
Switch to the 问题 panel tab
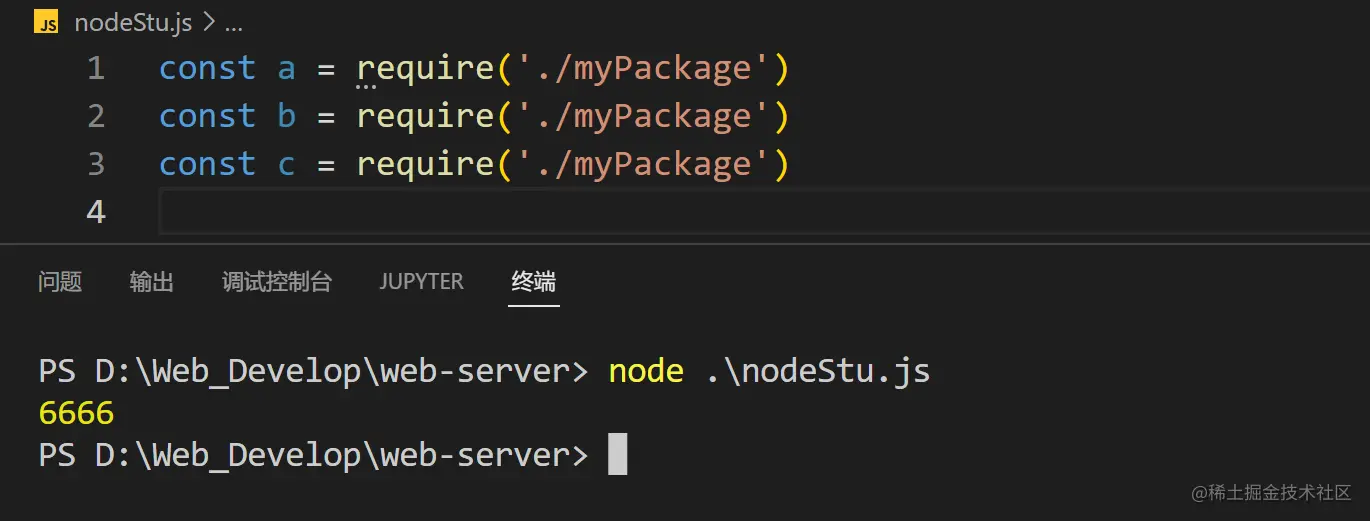60,282
